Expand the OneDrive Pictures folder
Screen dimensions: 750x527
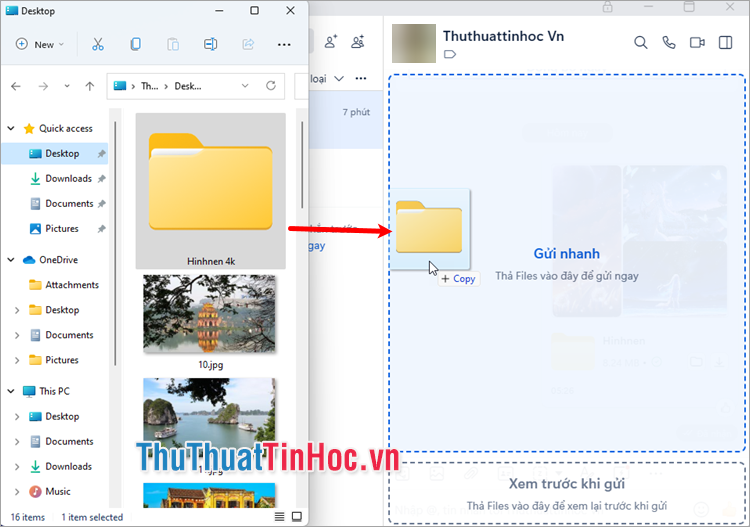point(17,360)
